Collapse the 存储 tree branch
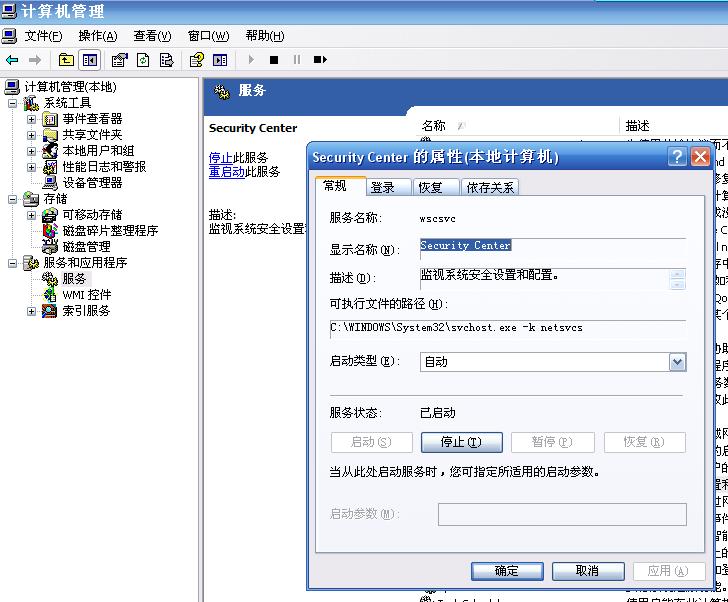Viewport: 728px width, 602px height. coord(13,200)
